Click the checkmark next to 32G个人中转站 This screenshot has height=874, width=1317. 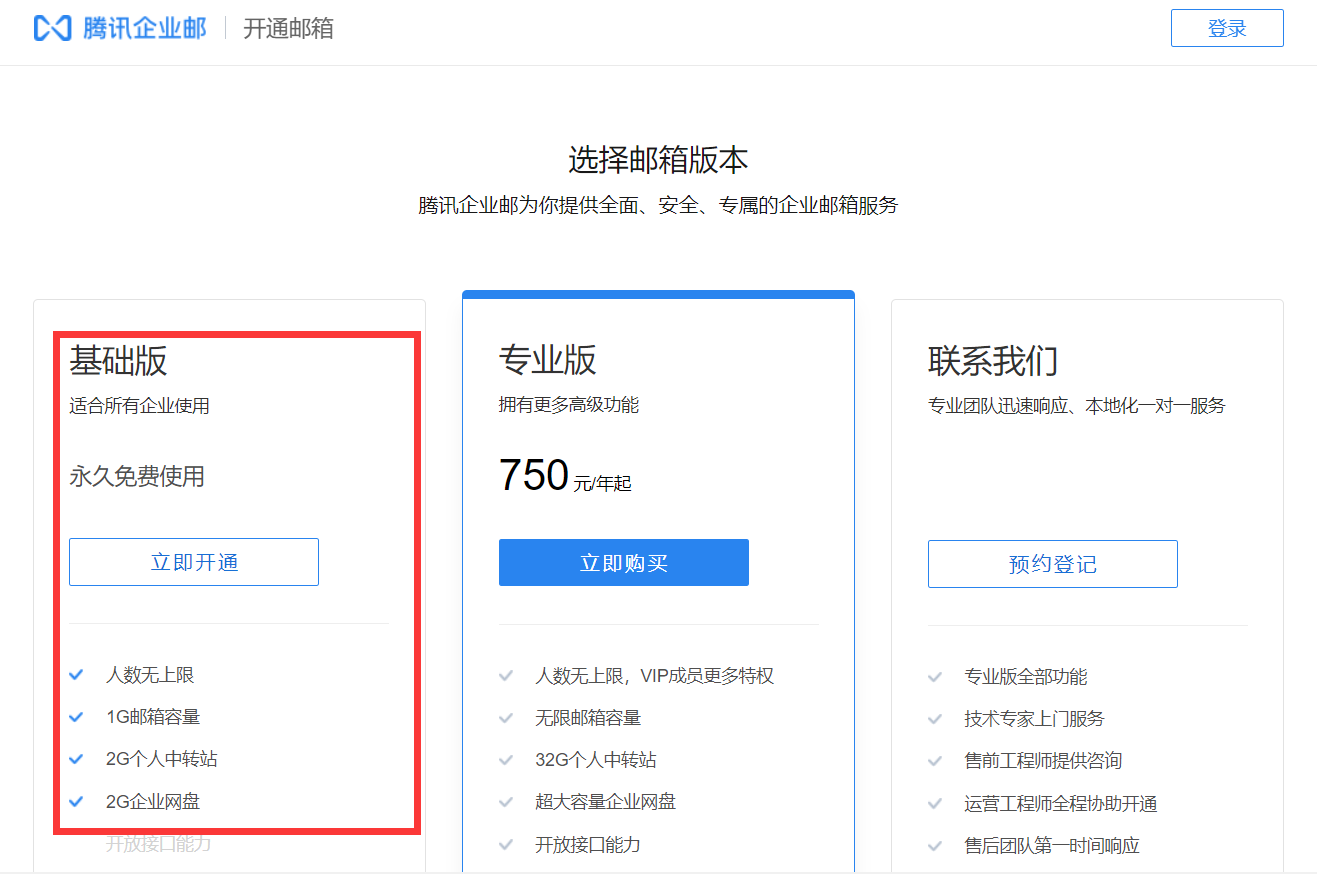point(506,758)
